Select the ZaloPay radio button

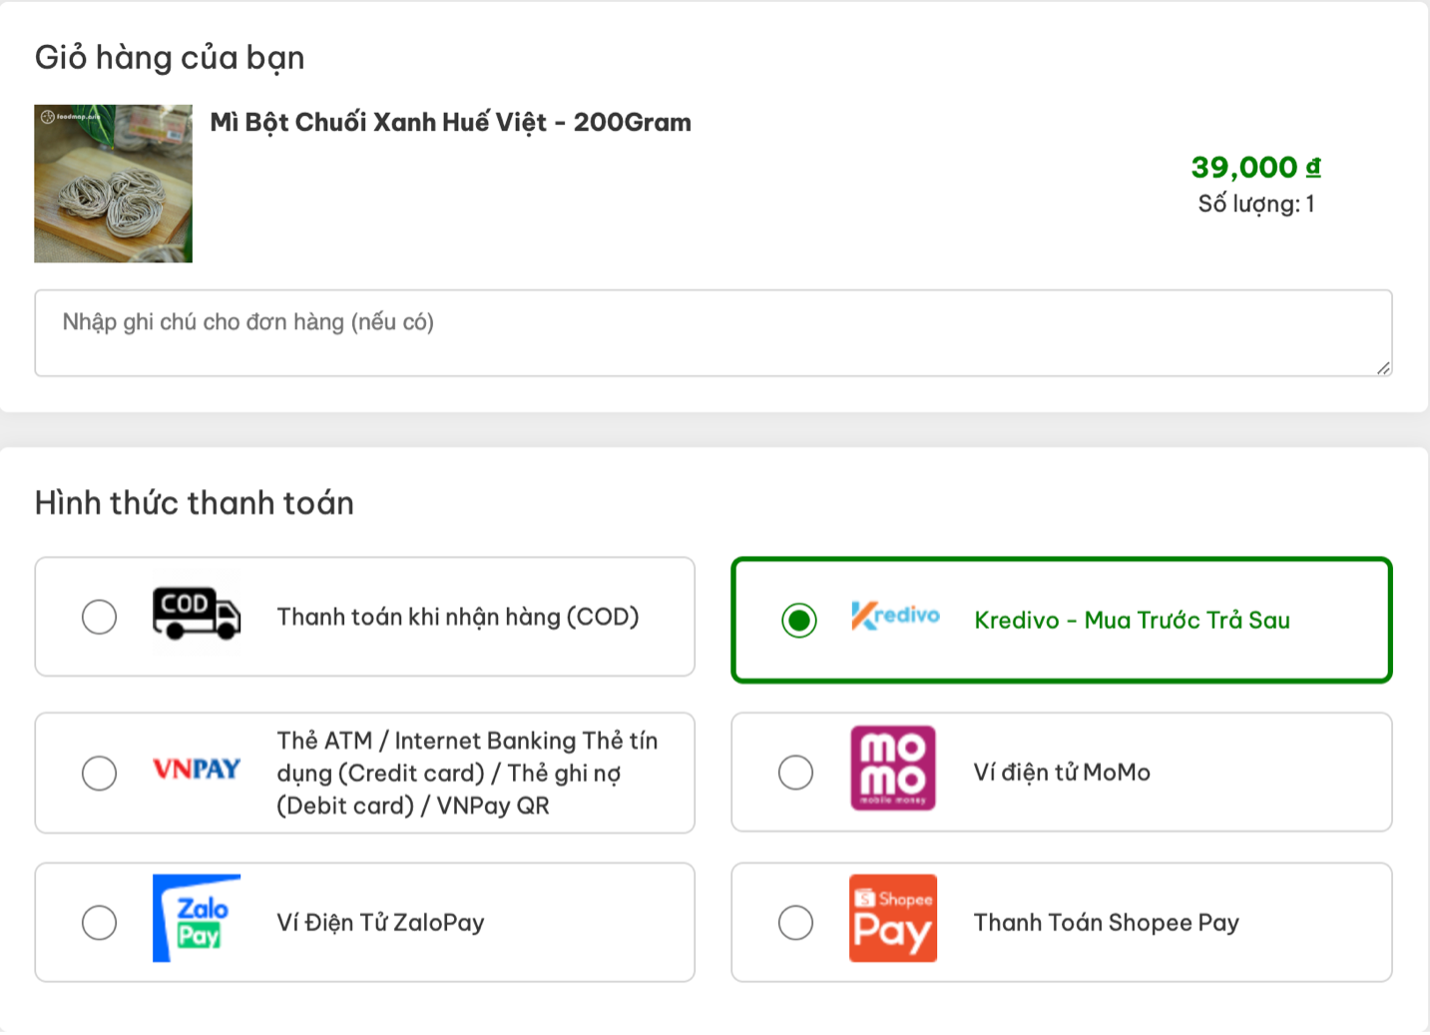99,922
